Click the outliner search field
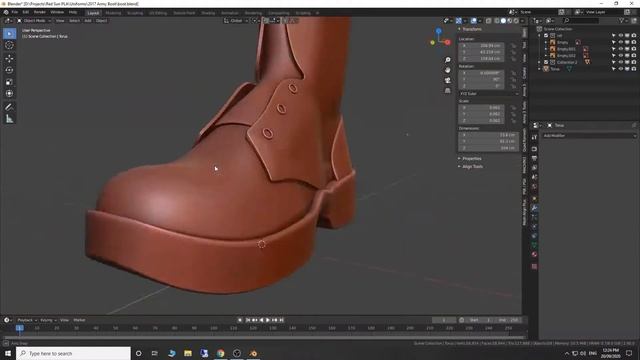This screenshot has height=360, width=640. coord(582,20)
